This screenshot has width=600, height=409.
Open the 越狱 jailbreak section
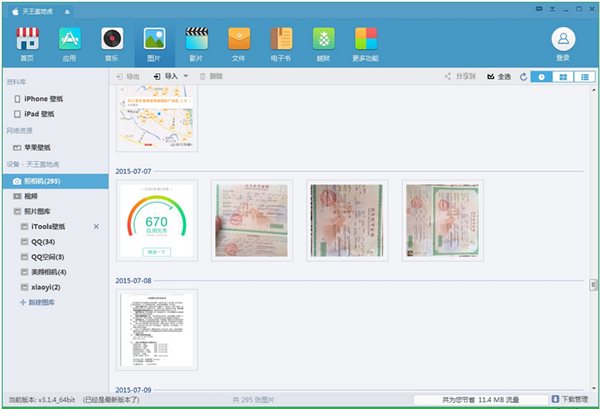[323, 43]
